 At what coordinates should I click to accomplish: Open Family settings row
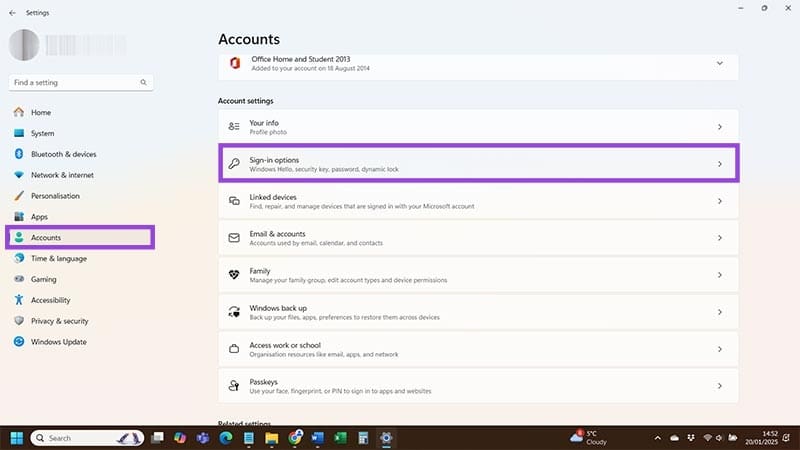pyautogui.click(x=478, y=275)
